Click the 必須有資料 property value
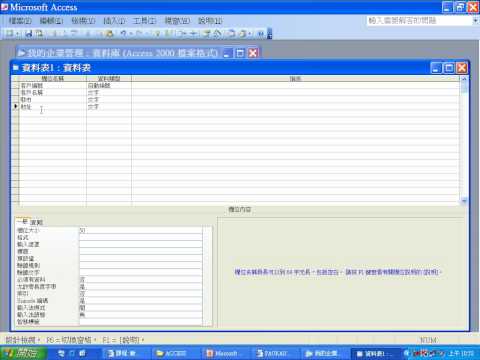 [x=140, y=279]
